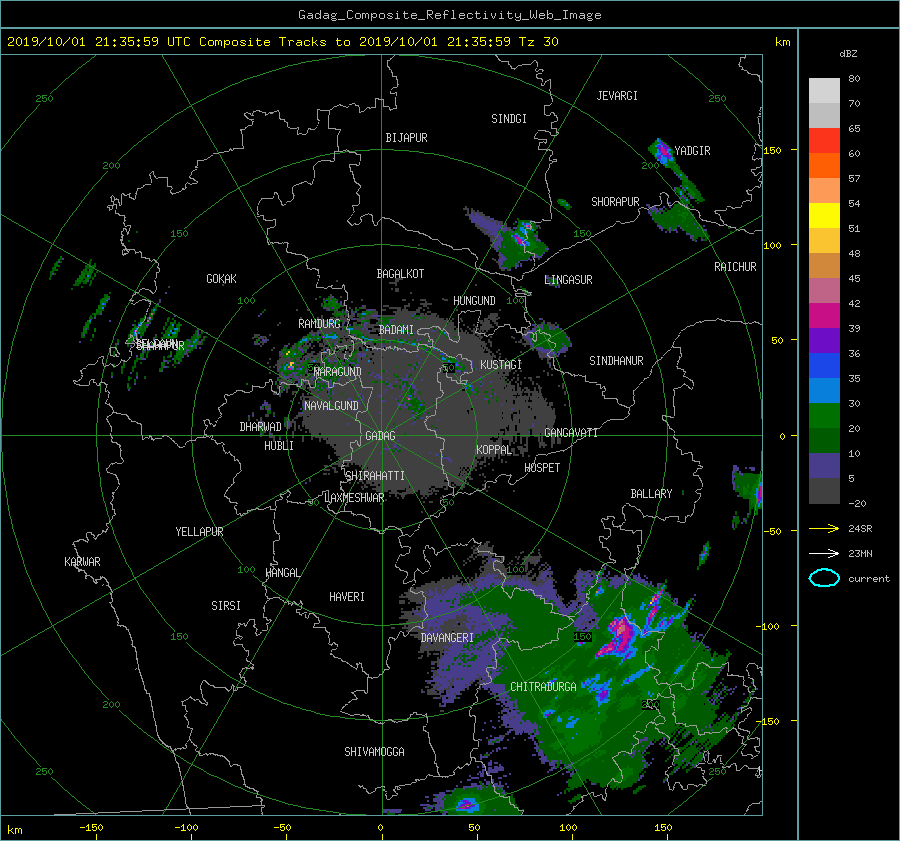This screenshot has height=841, width=900.
Task: Click the HANGAL city label
Action: [283, 573]
